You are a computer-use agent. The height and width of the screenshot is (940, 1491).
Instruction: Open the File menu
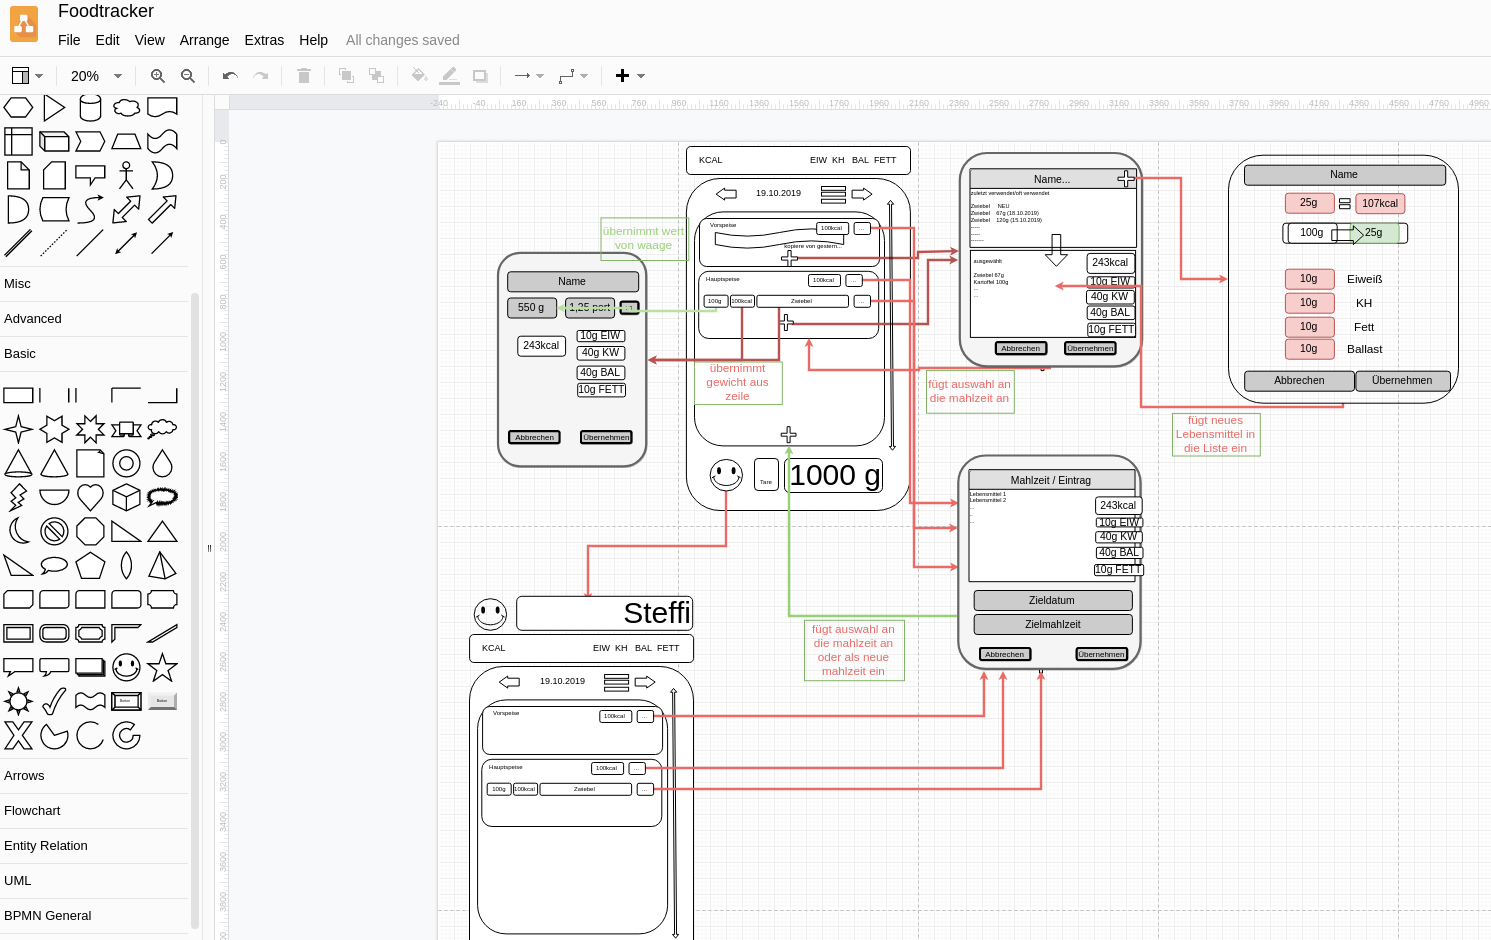pyautogui.click(x=69, y=40)
